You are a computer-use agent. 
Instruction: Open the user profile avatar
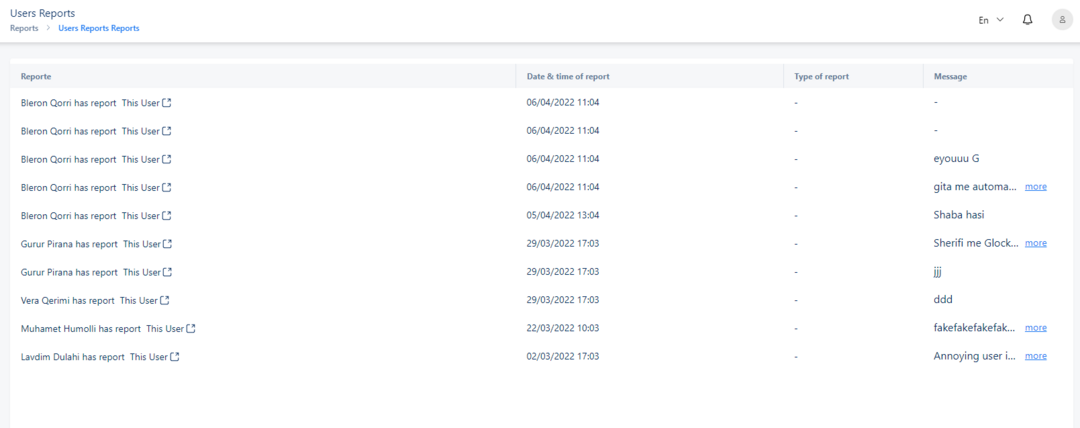pos(1062,20)
